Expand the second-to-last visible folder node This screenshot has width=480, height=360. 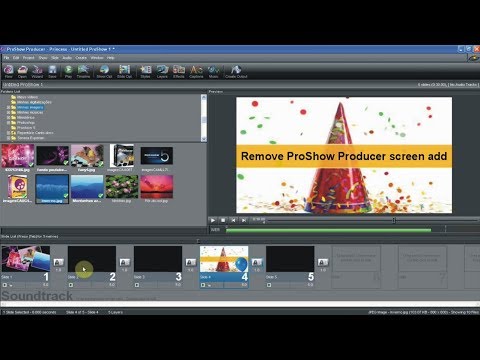8,133
